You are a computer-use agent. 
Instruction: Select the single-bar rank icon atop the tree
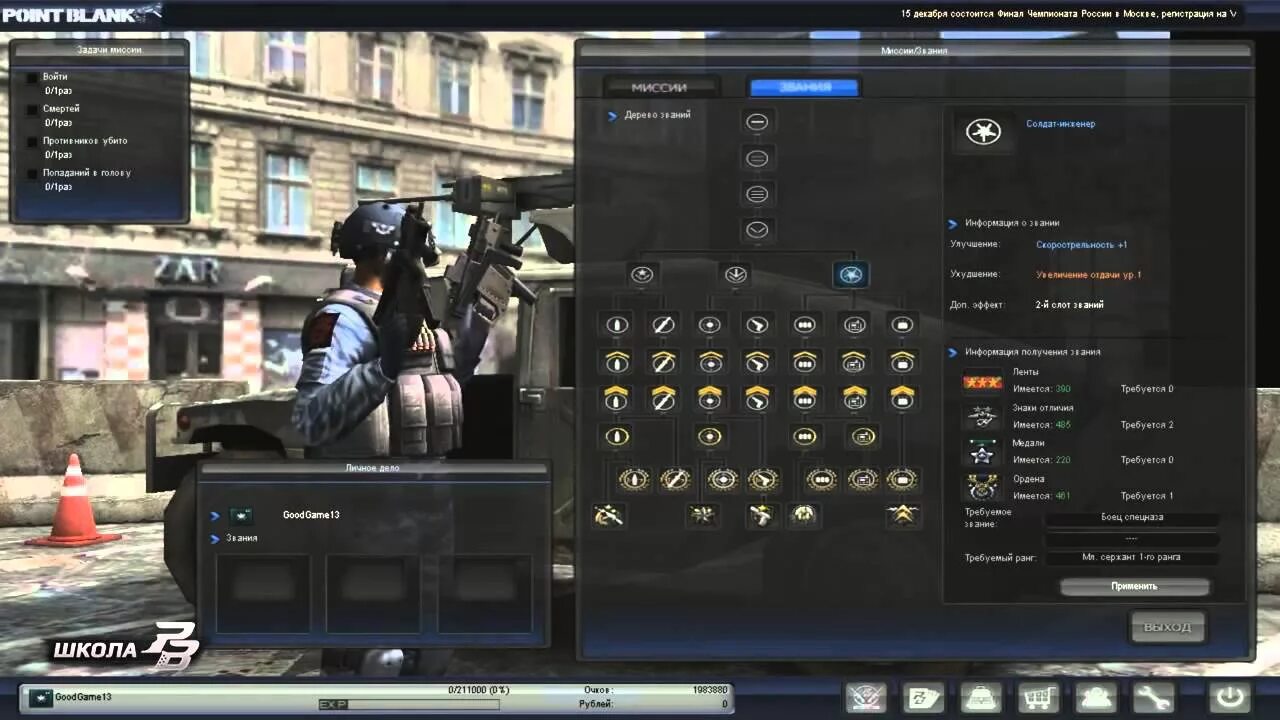coord(757,122)
